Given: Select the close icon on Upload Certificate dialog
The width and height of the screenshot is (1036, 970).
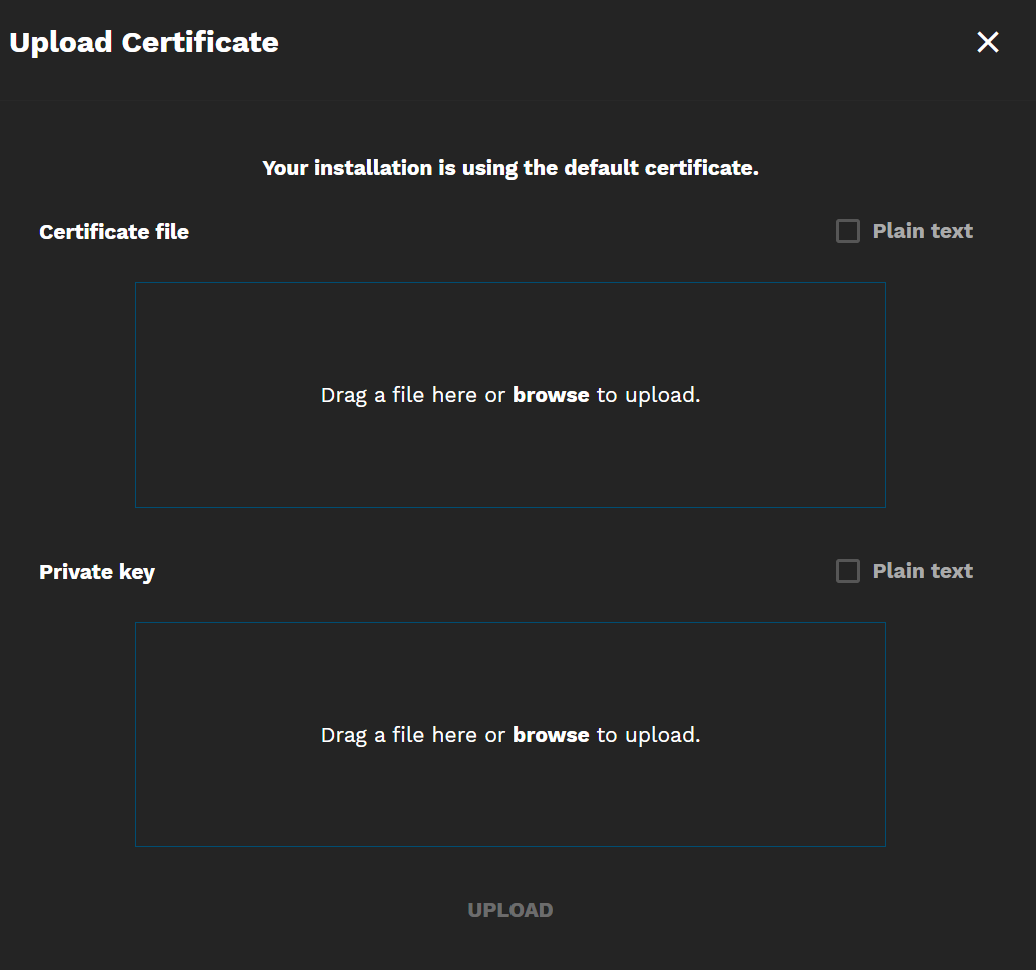Looking at the screenshot, I should 987,42.
